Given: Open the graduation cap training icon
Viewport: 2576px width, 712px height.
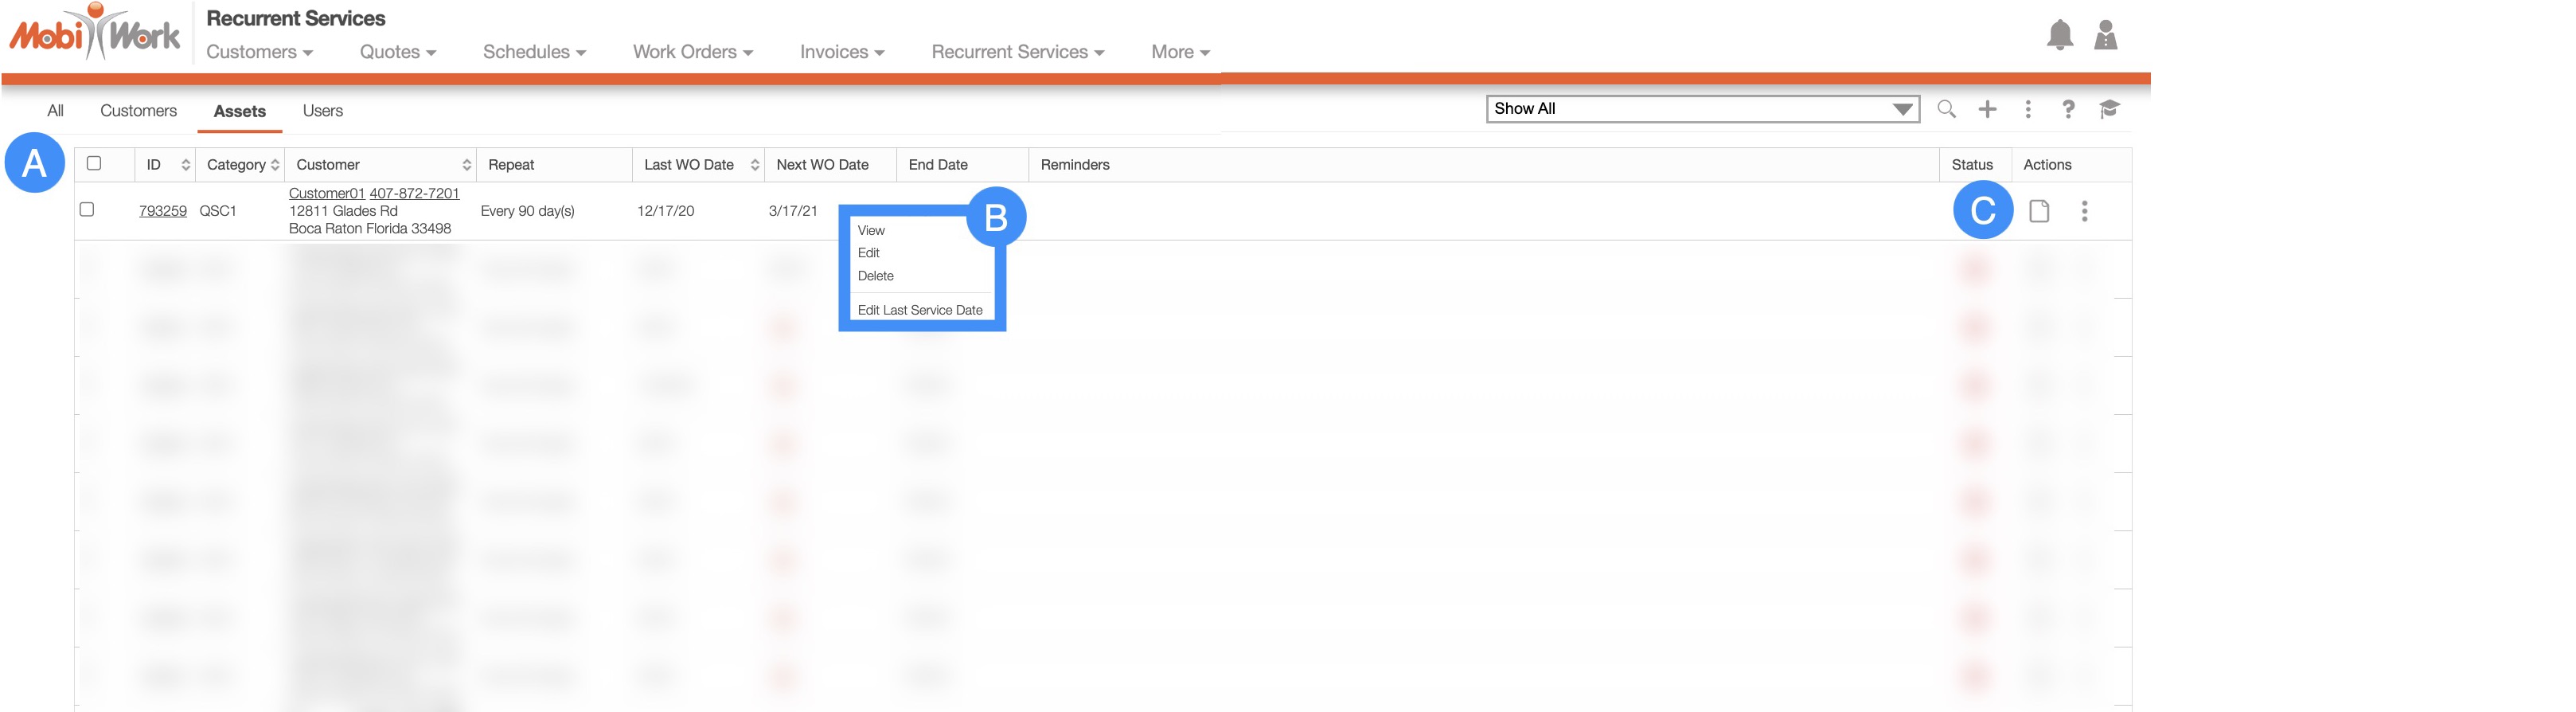Looking at the screenshot, I should pyautogui.click(x=2109, y=109).
